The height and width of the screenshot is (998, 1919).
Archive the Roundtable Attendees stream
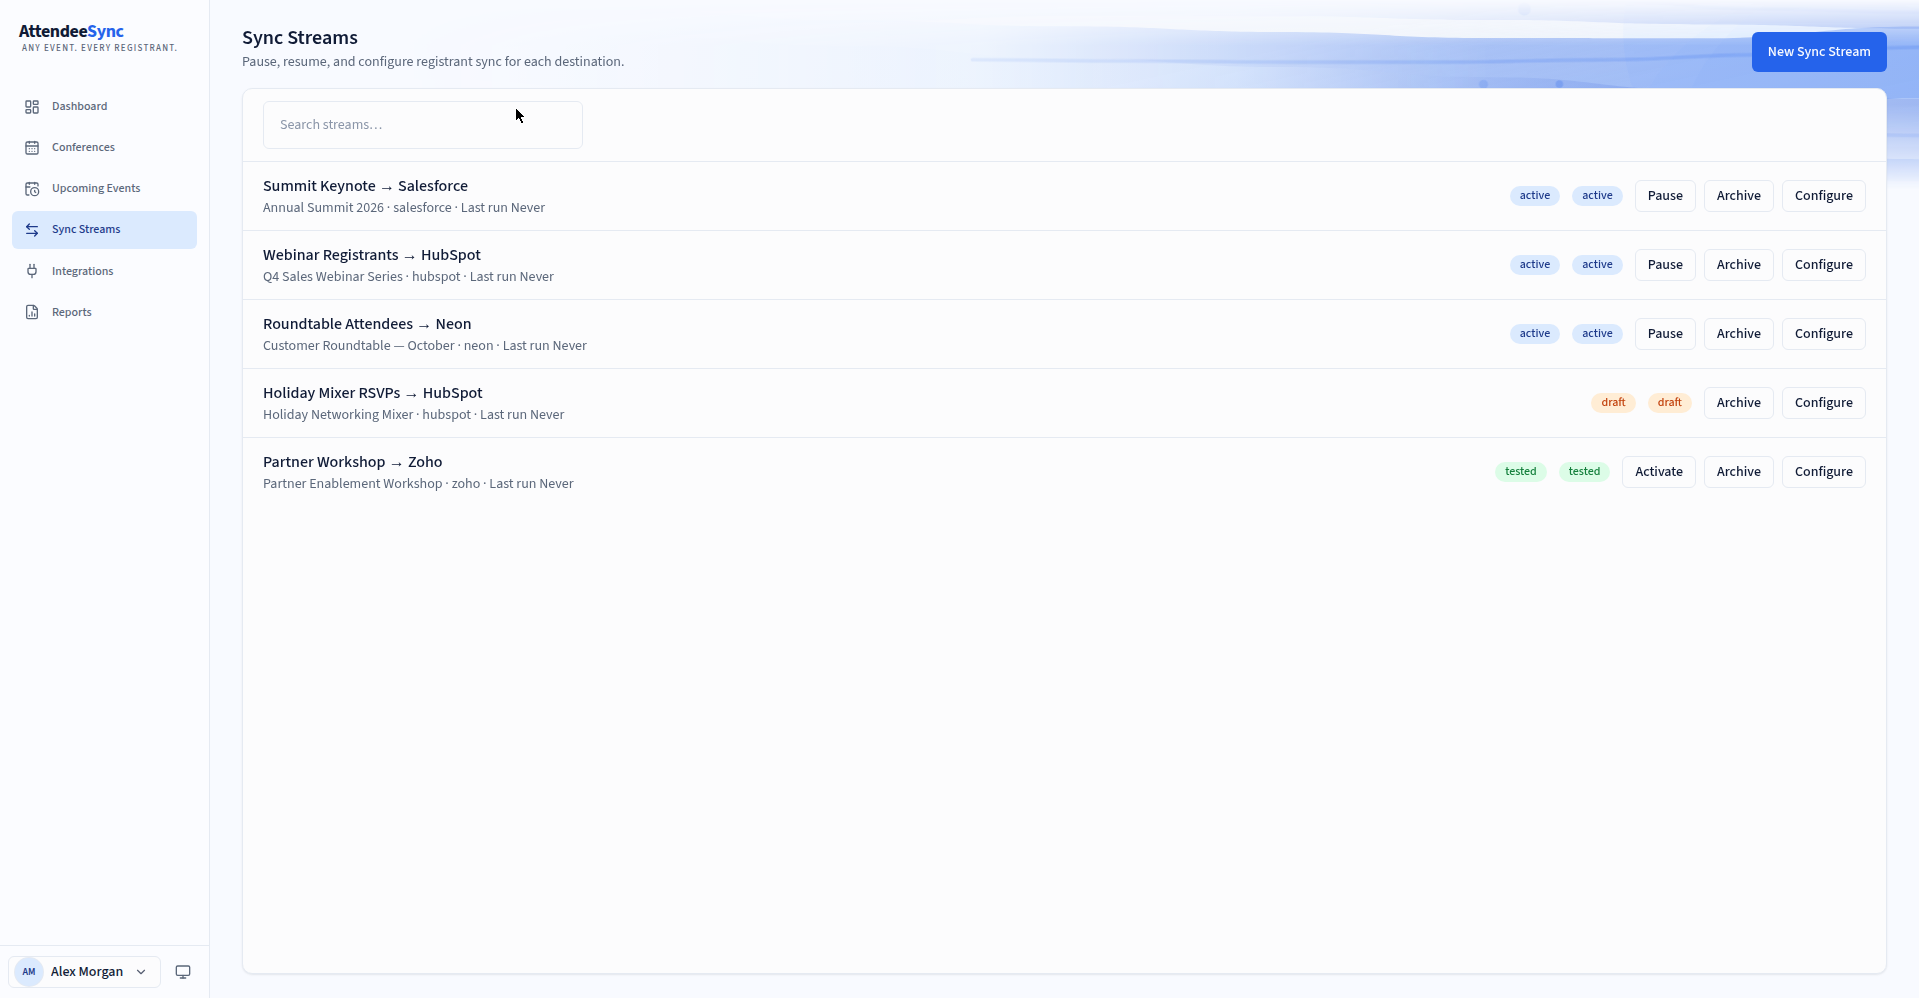click(x=1739, y=334)
